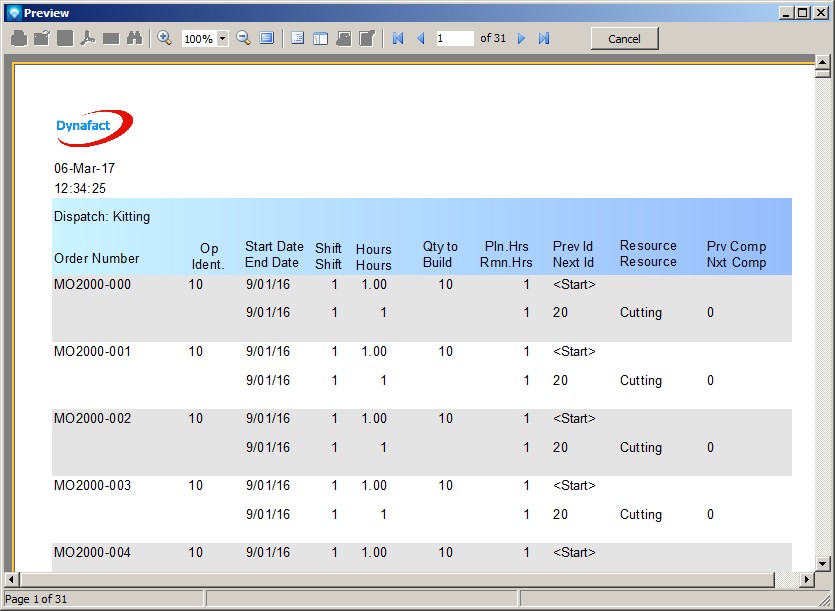Screen dimensions: 835x611
Task: Advance to the next page
Action: pos(521,38)
